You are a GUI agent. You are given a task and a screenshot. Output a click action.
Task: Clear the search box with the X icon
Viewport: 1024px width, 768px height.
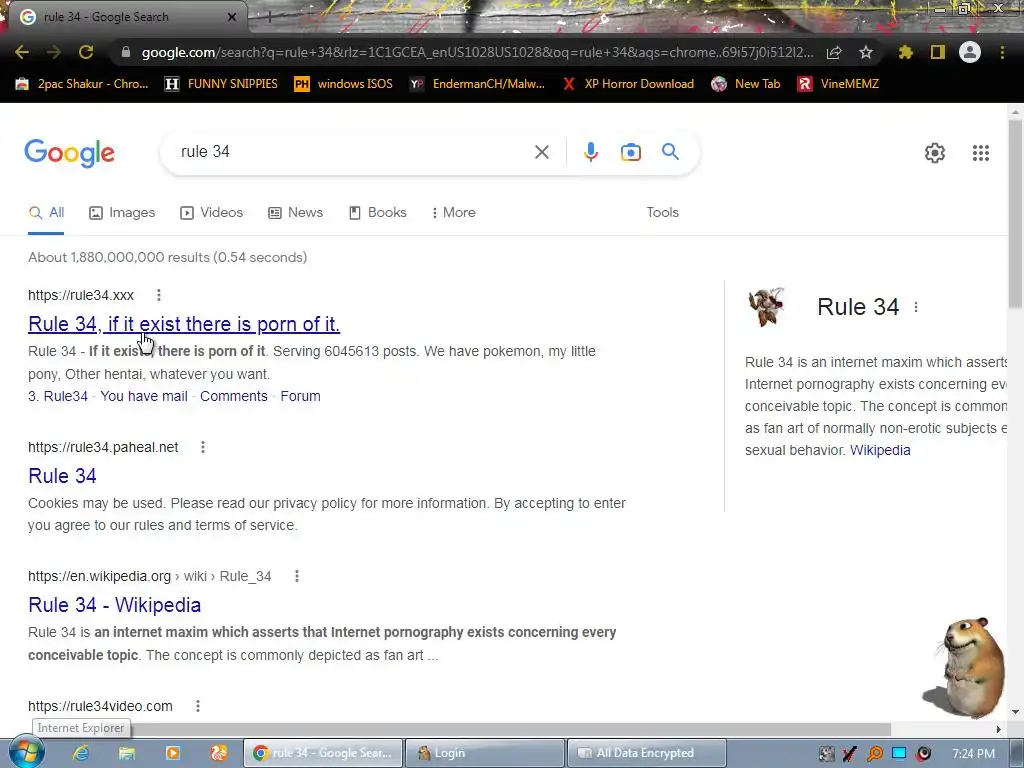tap(541, 152)
